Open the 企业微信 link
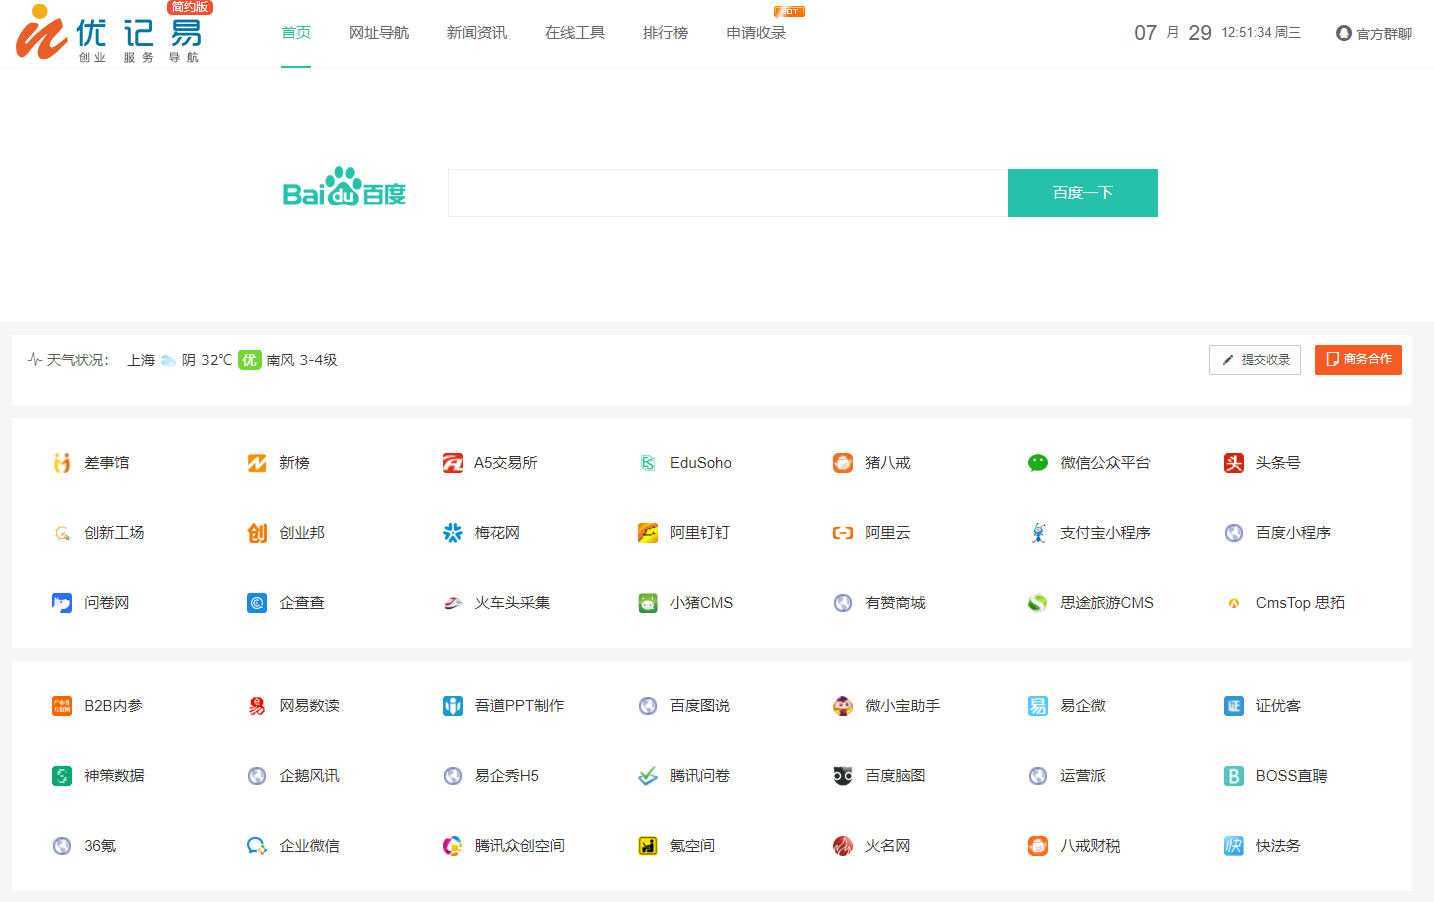The width and height of the screenshot is (1434, 902). pos(309,846)
